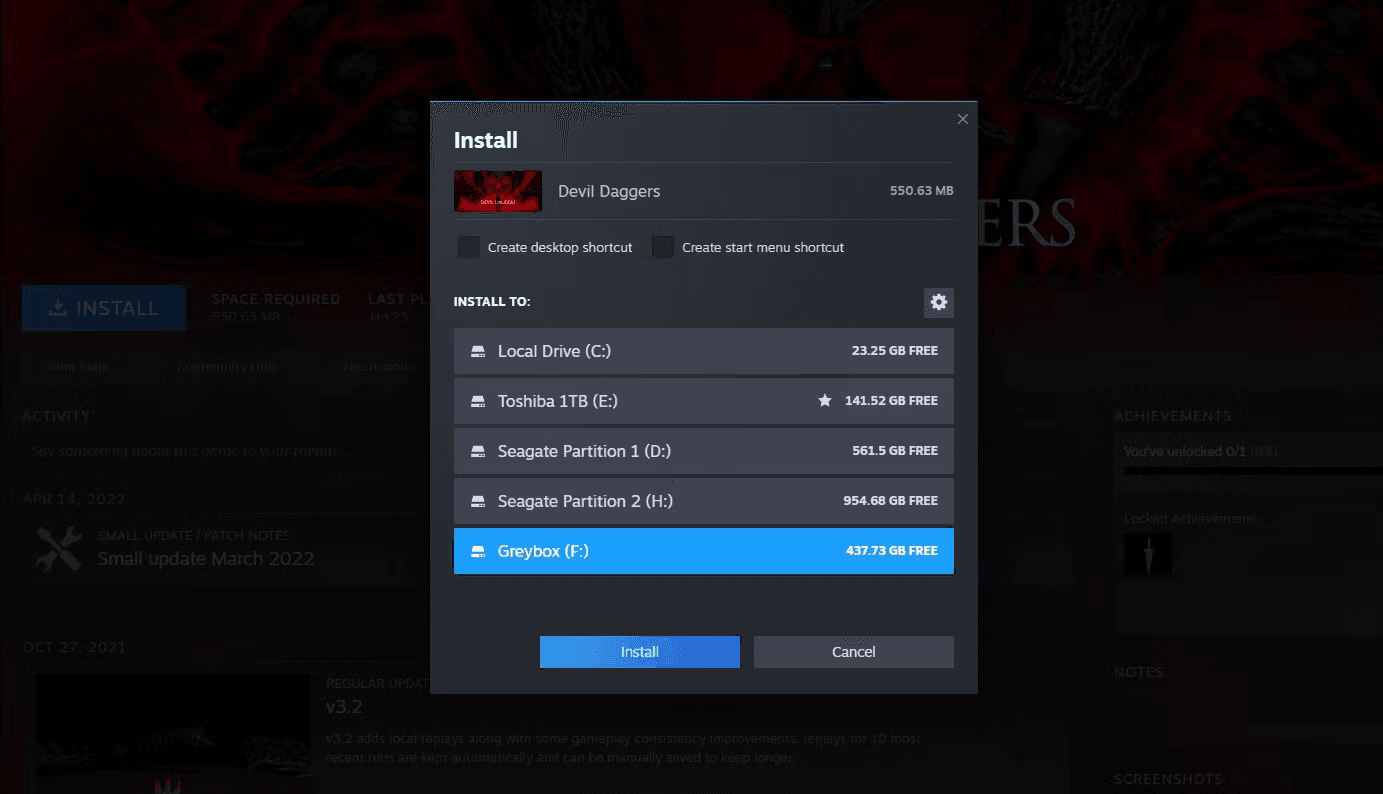Image resolution: width=1383 pixels, height=794 pixels.
Task: Select Local Drive (C:) as install location
Action: coord(703,351)
